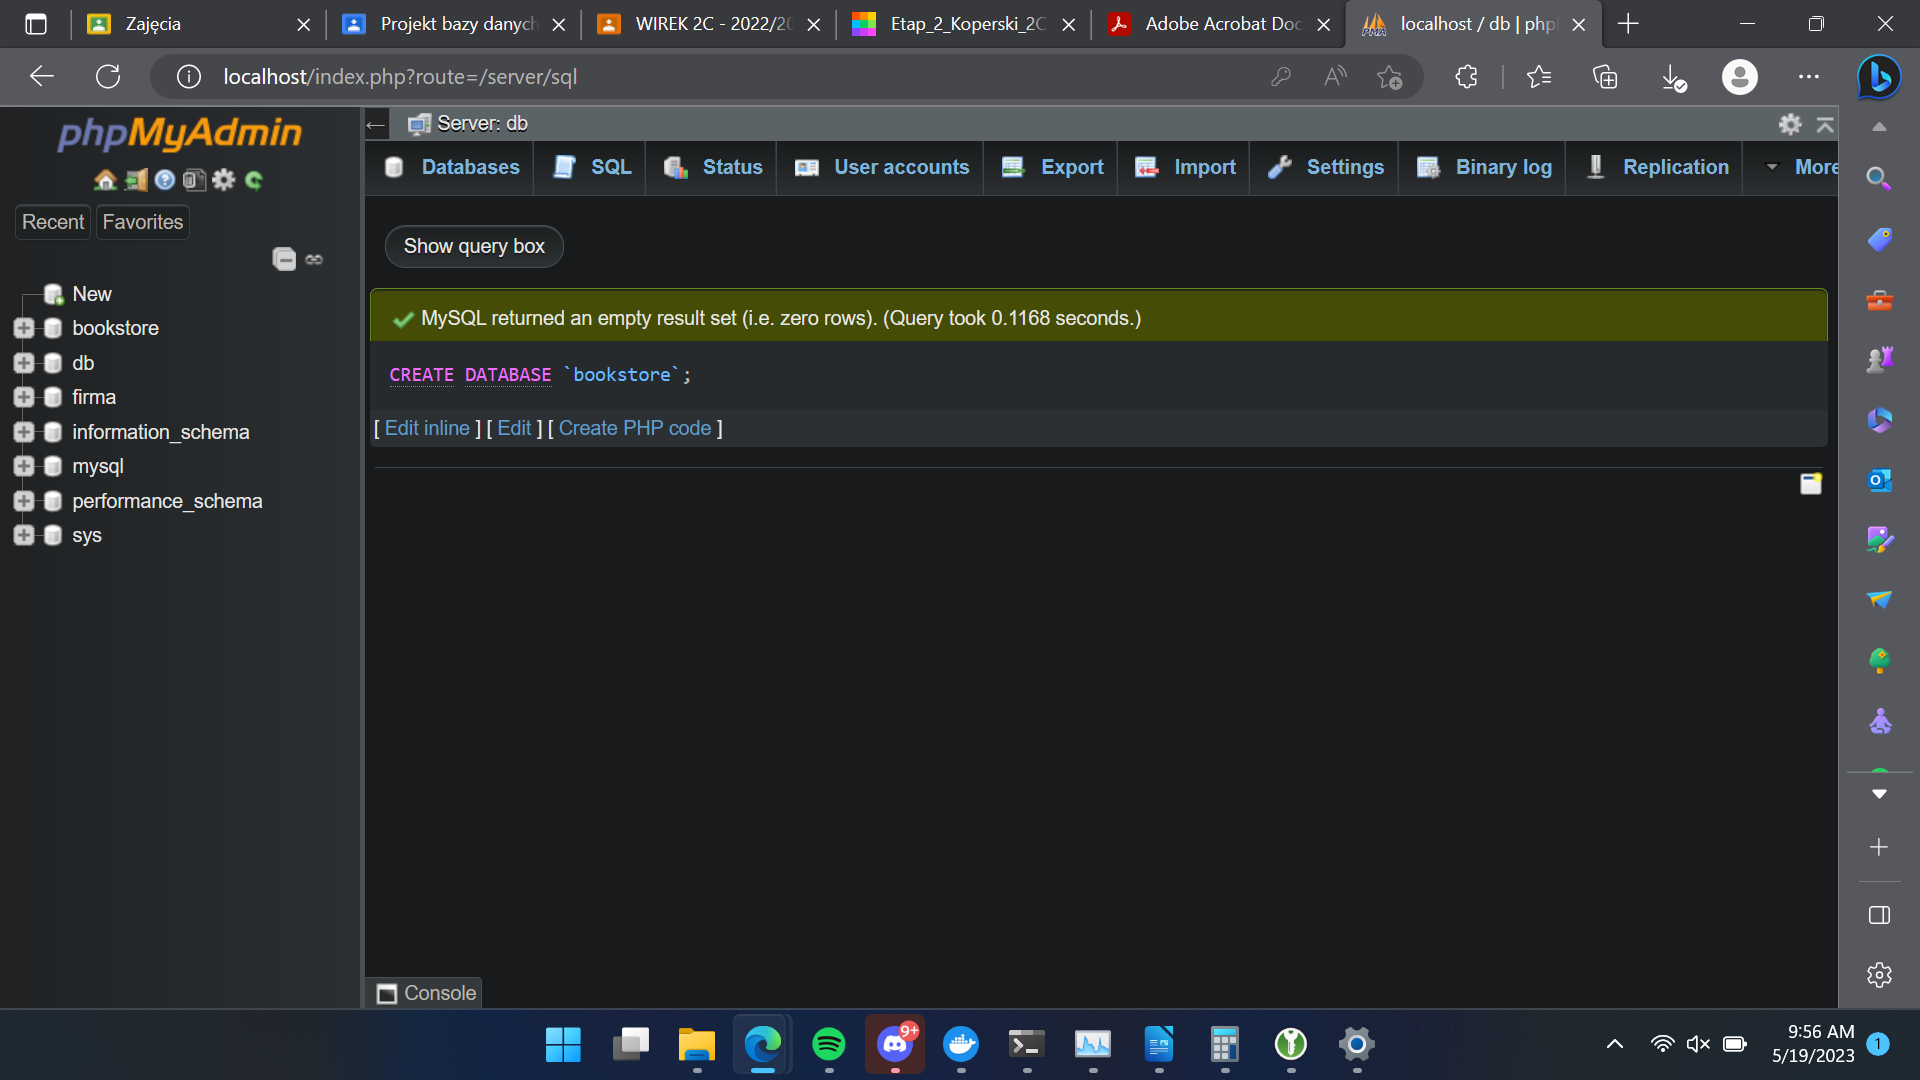Select information_schema database name
The width and height of the screenshot is (1920, 1080).
pos(161,432)
